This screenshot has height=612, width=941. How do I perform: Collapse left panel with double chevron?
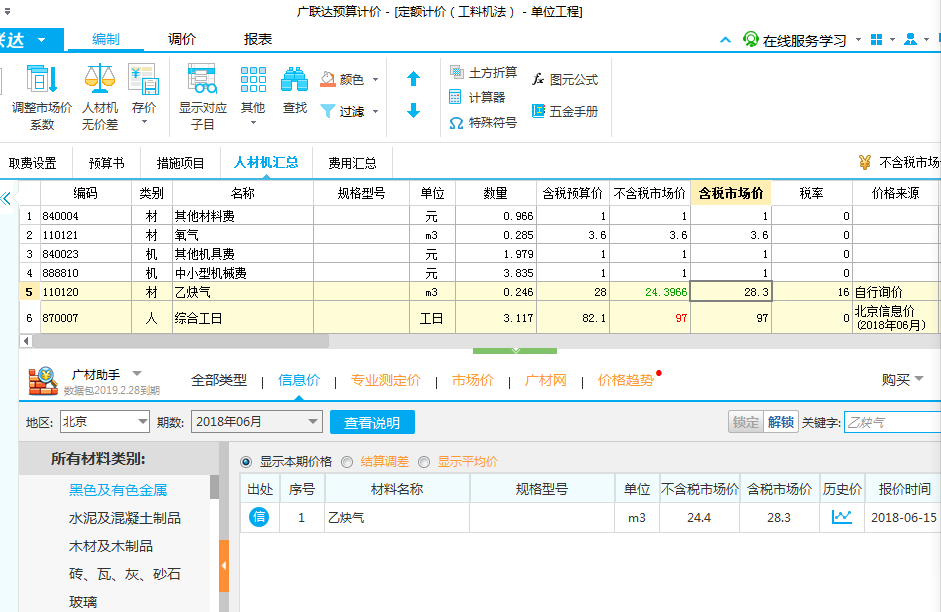[6, 199]
